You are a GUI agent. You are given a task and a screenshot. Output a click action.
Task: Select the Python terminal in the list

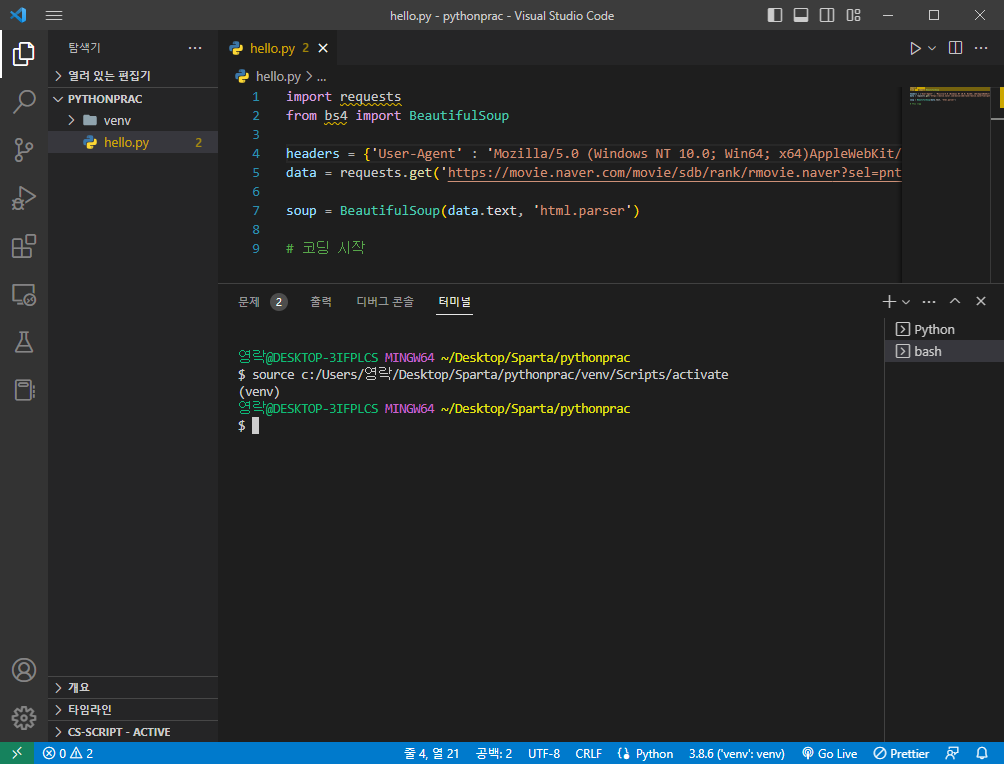tap(944, 329)
